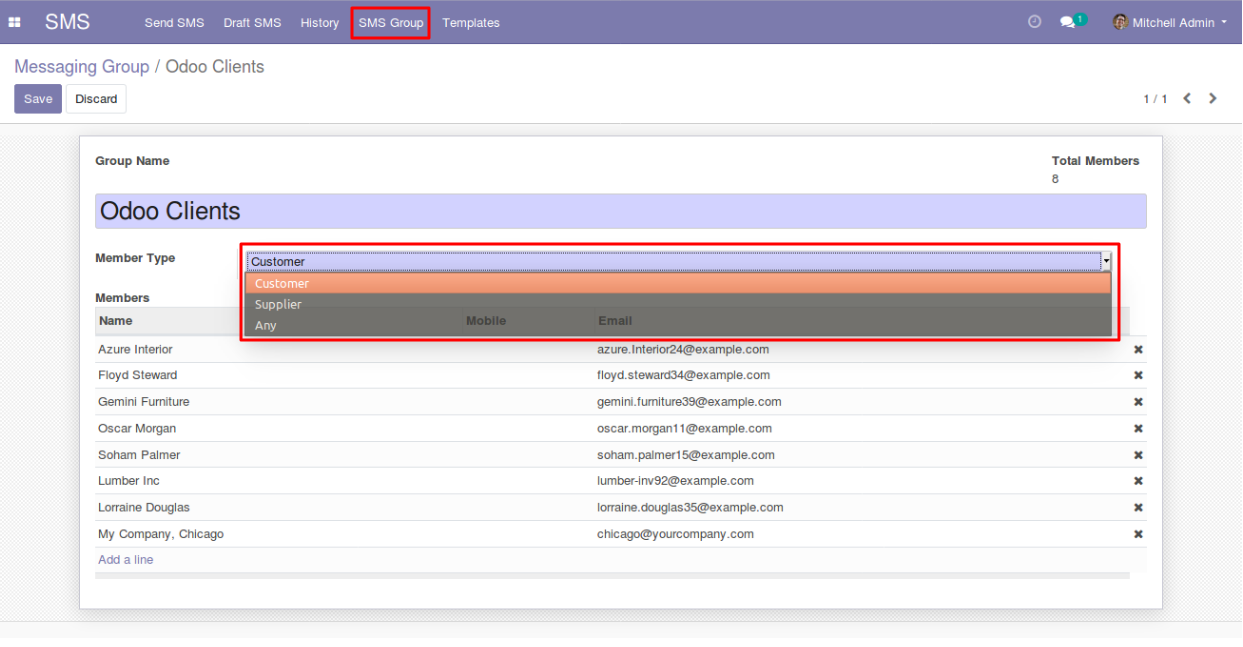
Task: Choose Customer option in dropdown list
Action: click(678, 283)
